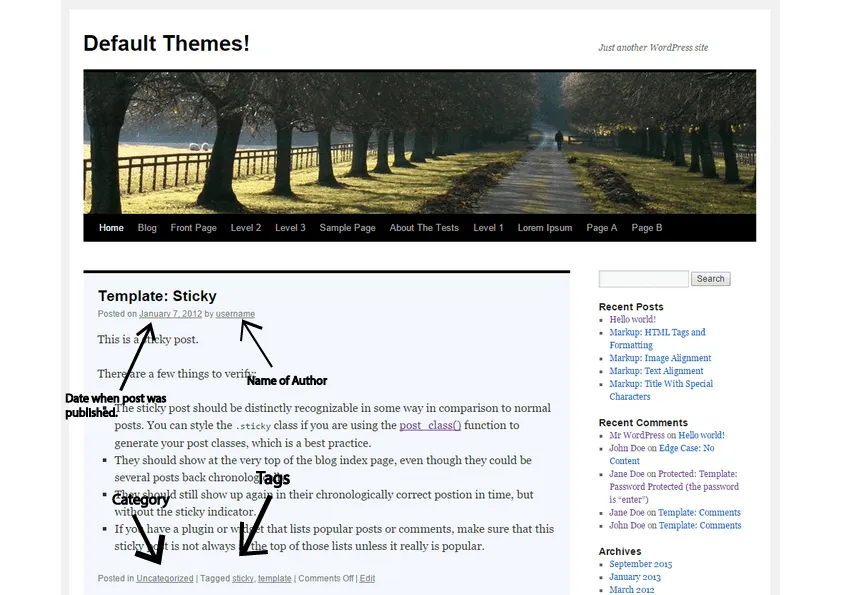Viewport: 842px width, 595px height.
Task: Open Page A menu item
Action: point(602,228)
